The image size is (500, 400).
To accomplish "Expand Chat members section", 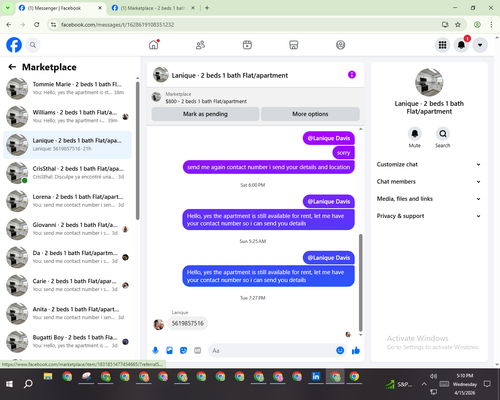I will [429, 182].
